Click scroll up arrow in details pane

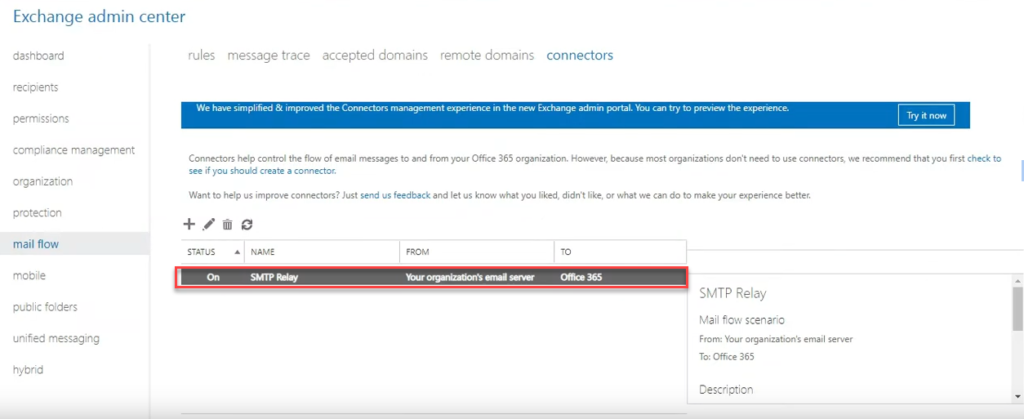pos(1017,280)
